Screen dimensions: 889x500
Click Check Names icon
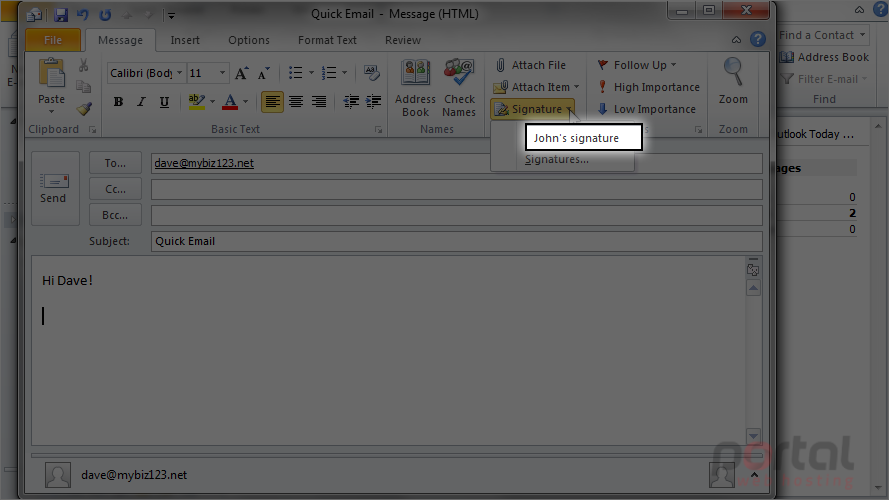(459, 88)
